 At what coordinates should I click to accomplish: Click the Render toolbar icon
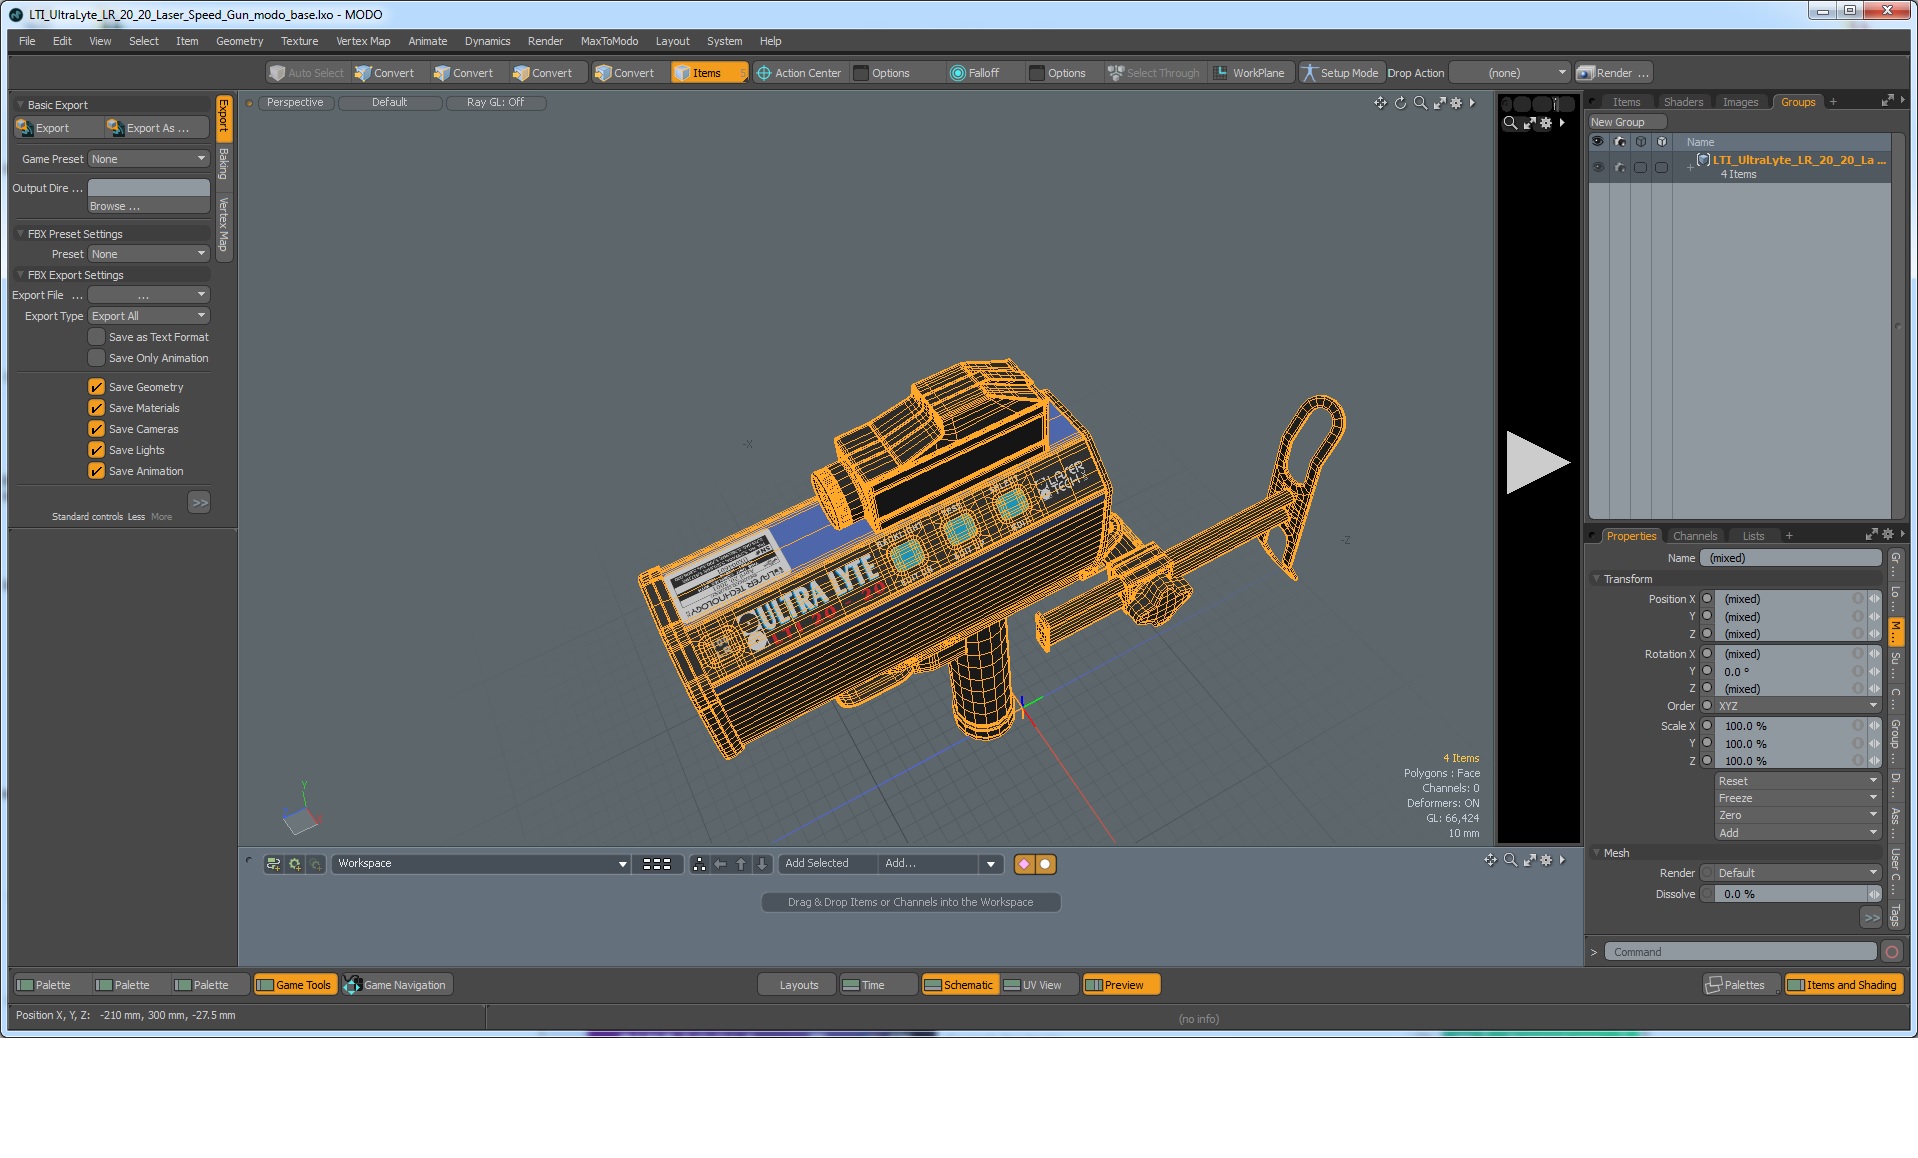1586,73
